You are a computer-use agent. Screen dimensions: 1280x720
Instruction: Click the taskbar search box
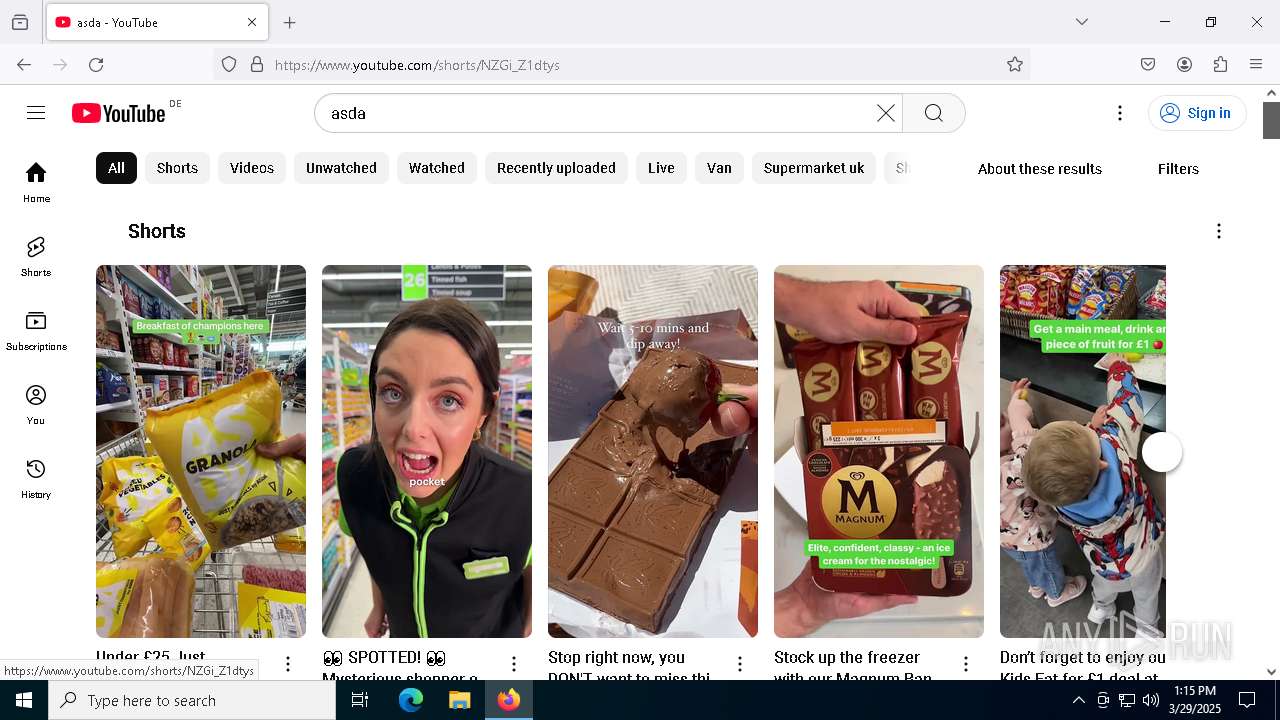coord(192,700)
